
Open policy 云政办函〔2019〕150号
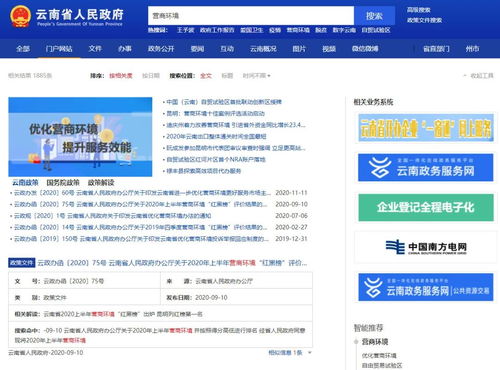pos(141,239)
